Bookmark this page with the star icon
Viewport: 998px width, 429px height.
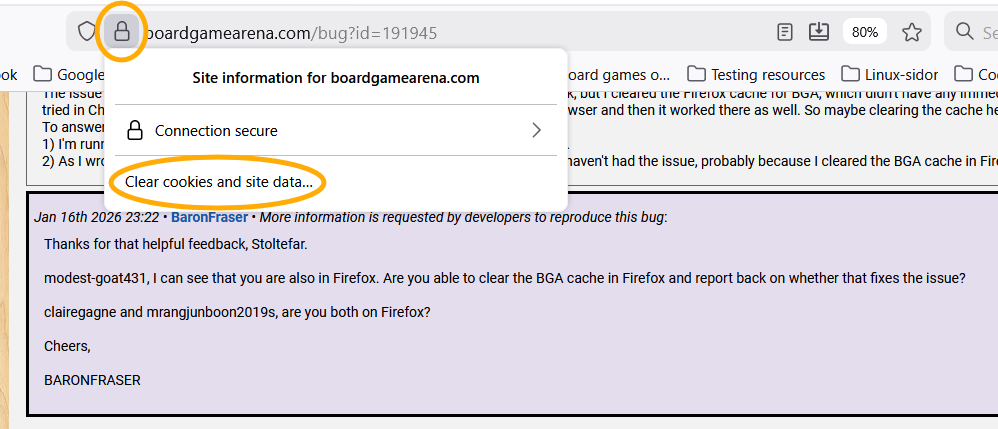point(911,32)
